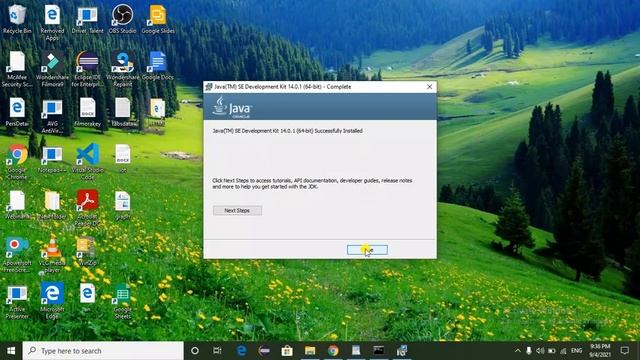The width and height of the screenshot is (640, 360).
Task: Open Cortana from the taskbar
Action: click(x=195, y=351)
